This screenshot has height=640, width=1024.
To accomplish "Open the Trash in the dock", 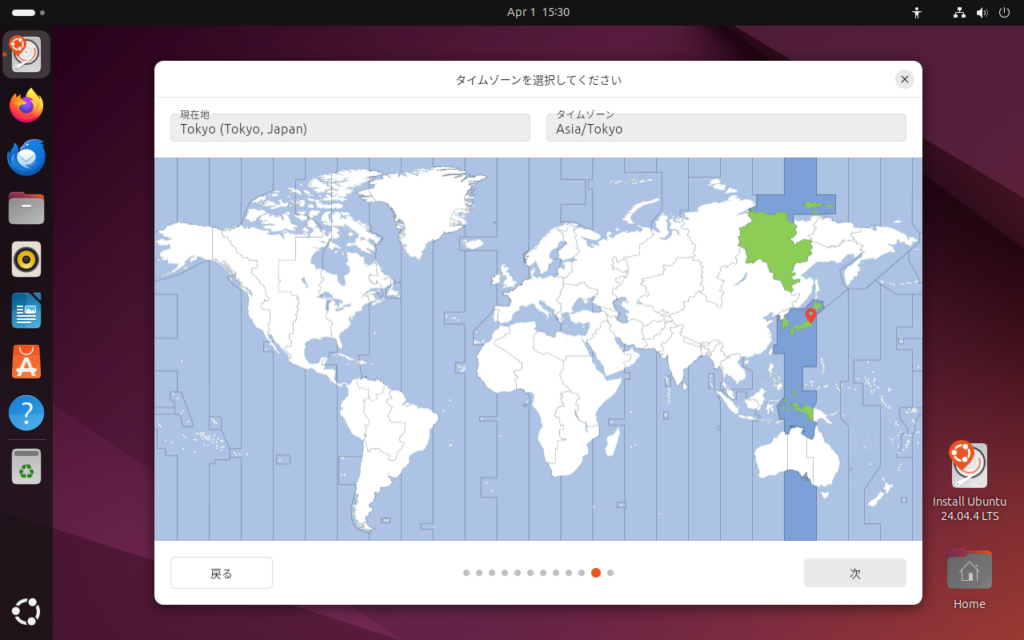I will (27, 466).
